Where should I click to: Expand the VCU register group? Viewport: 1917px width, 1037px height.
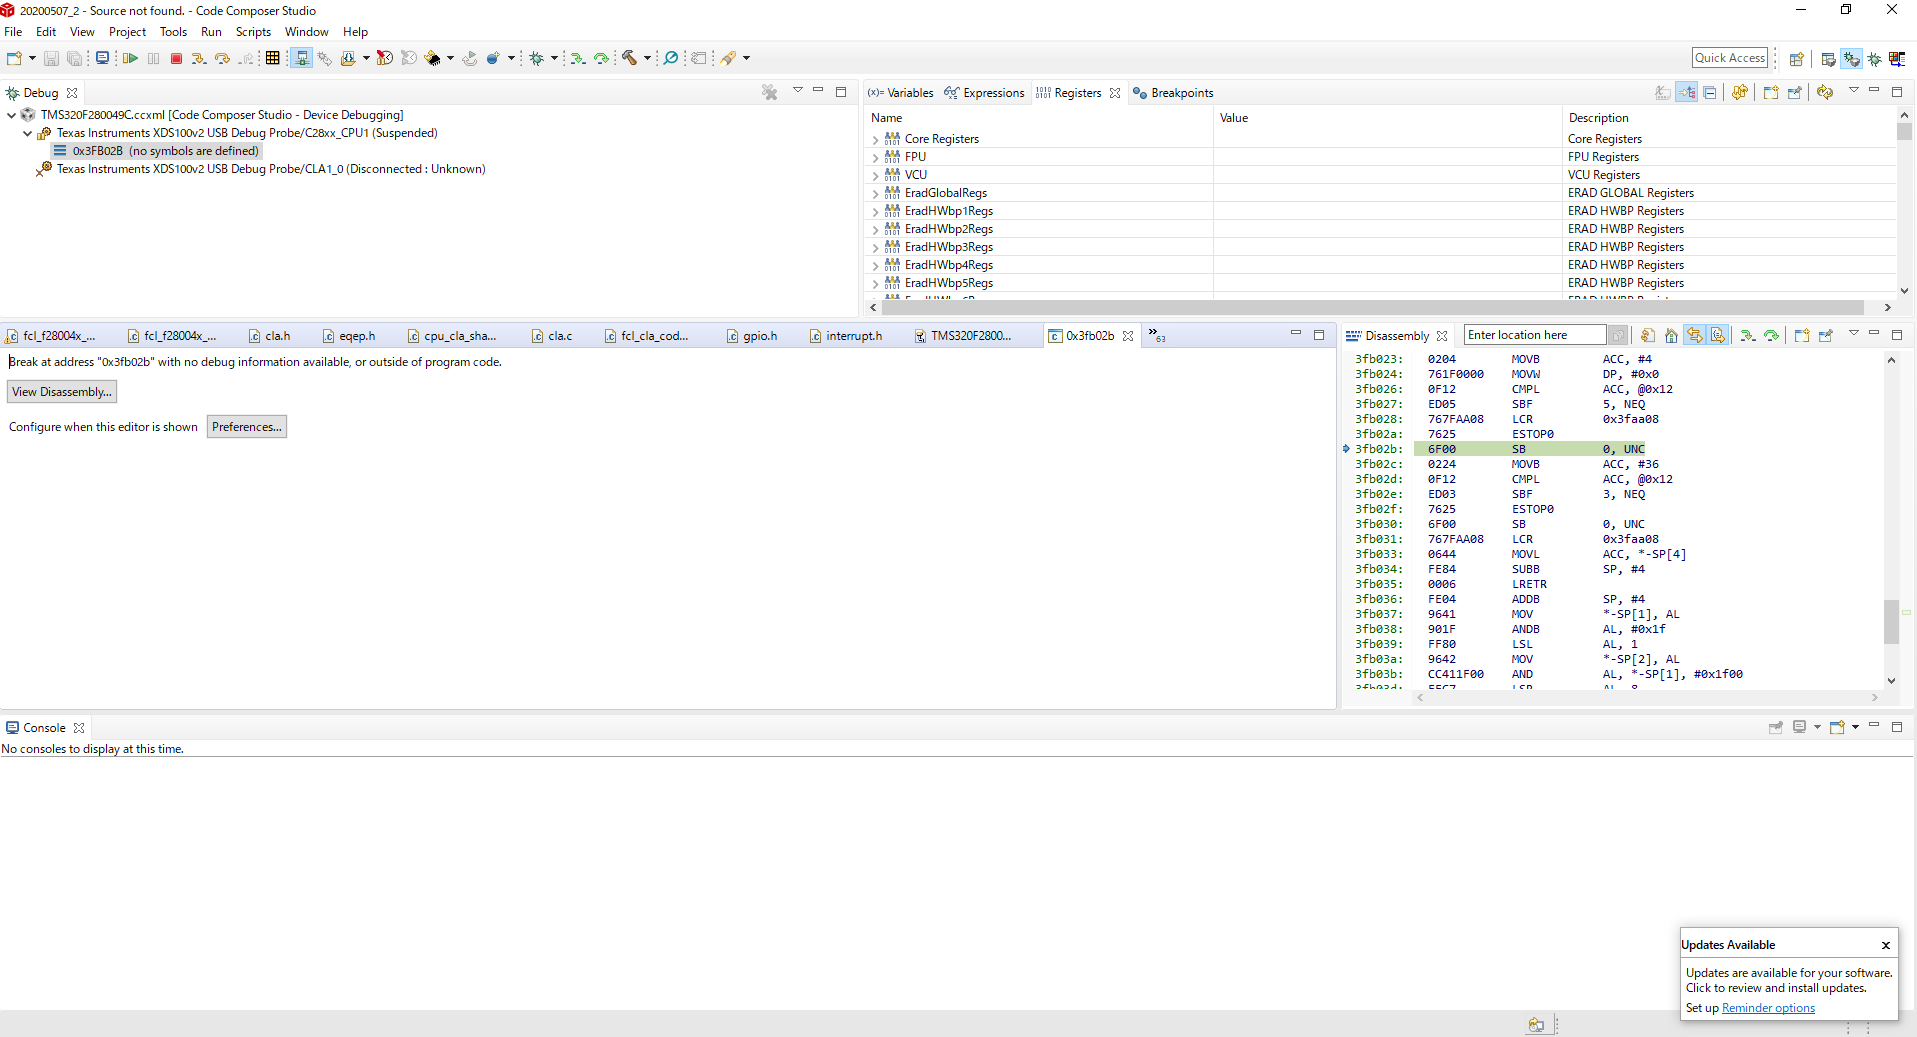coord(876,176)
